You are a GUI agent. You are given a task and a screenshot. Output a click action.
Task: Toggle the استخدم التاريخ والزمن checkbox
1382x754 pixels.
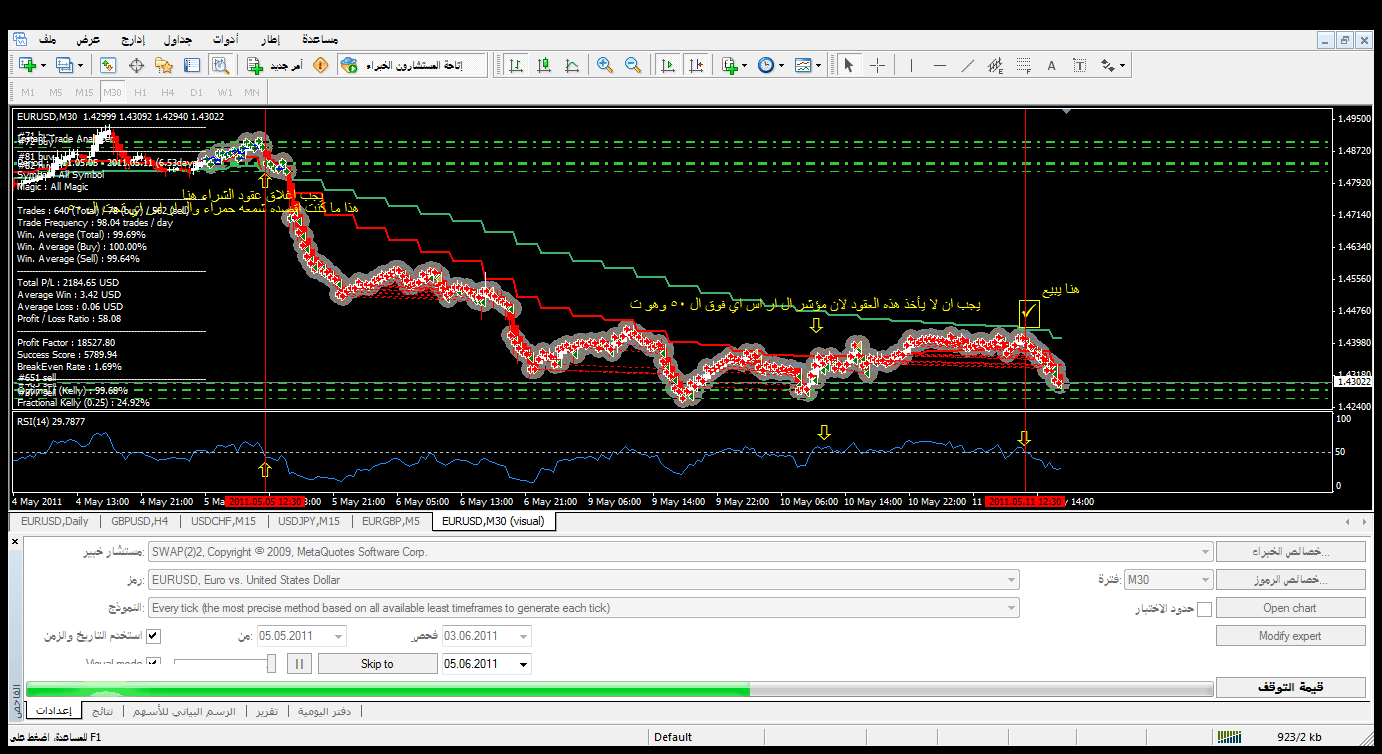pos(153,636)
